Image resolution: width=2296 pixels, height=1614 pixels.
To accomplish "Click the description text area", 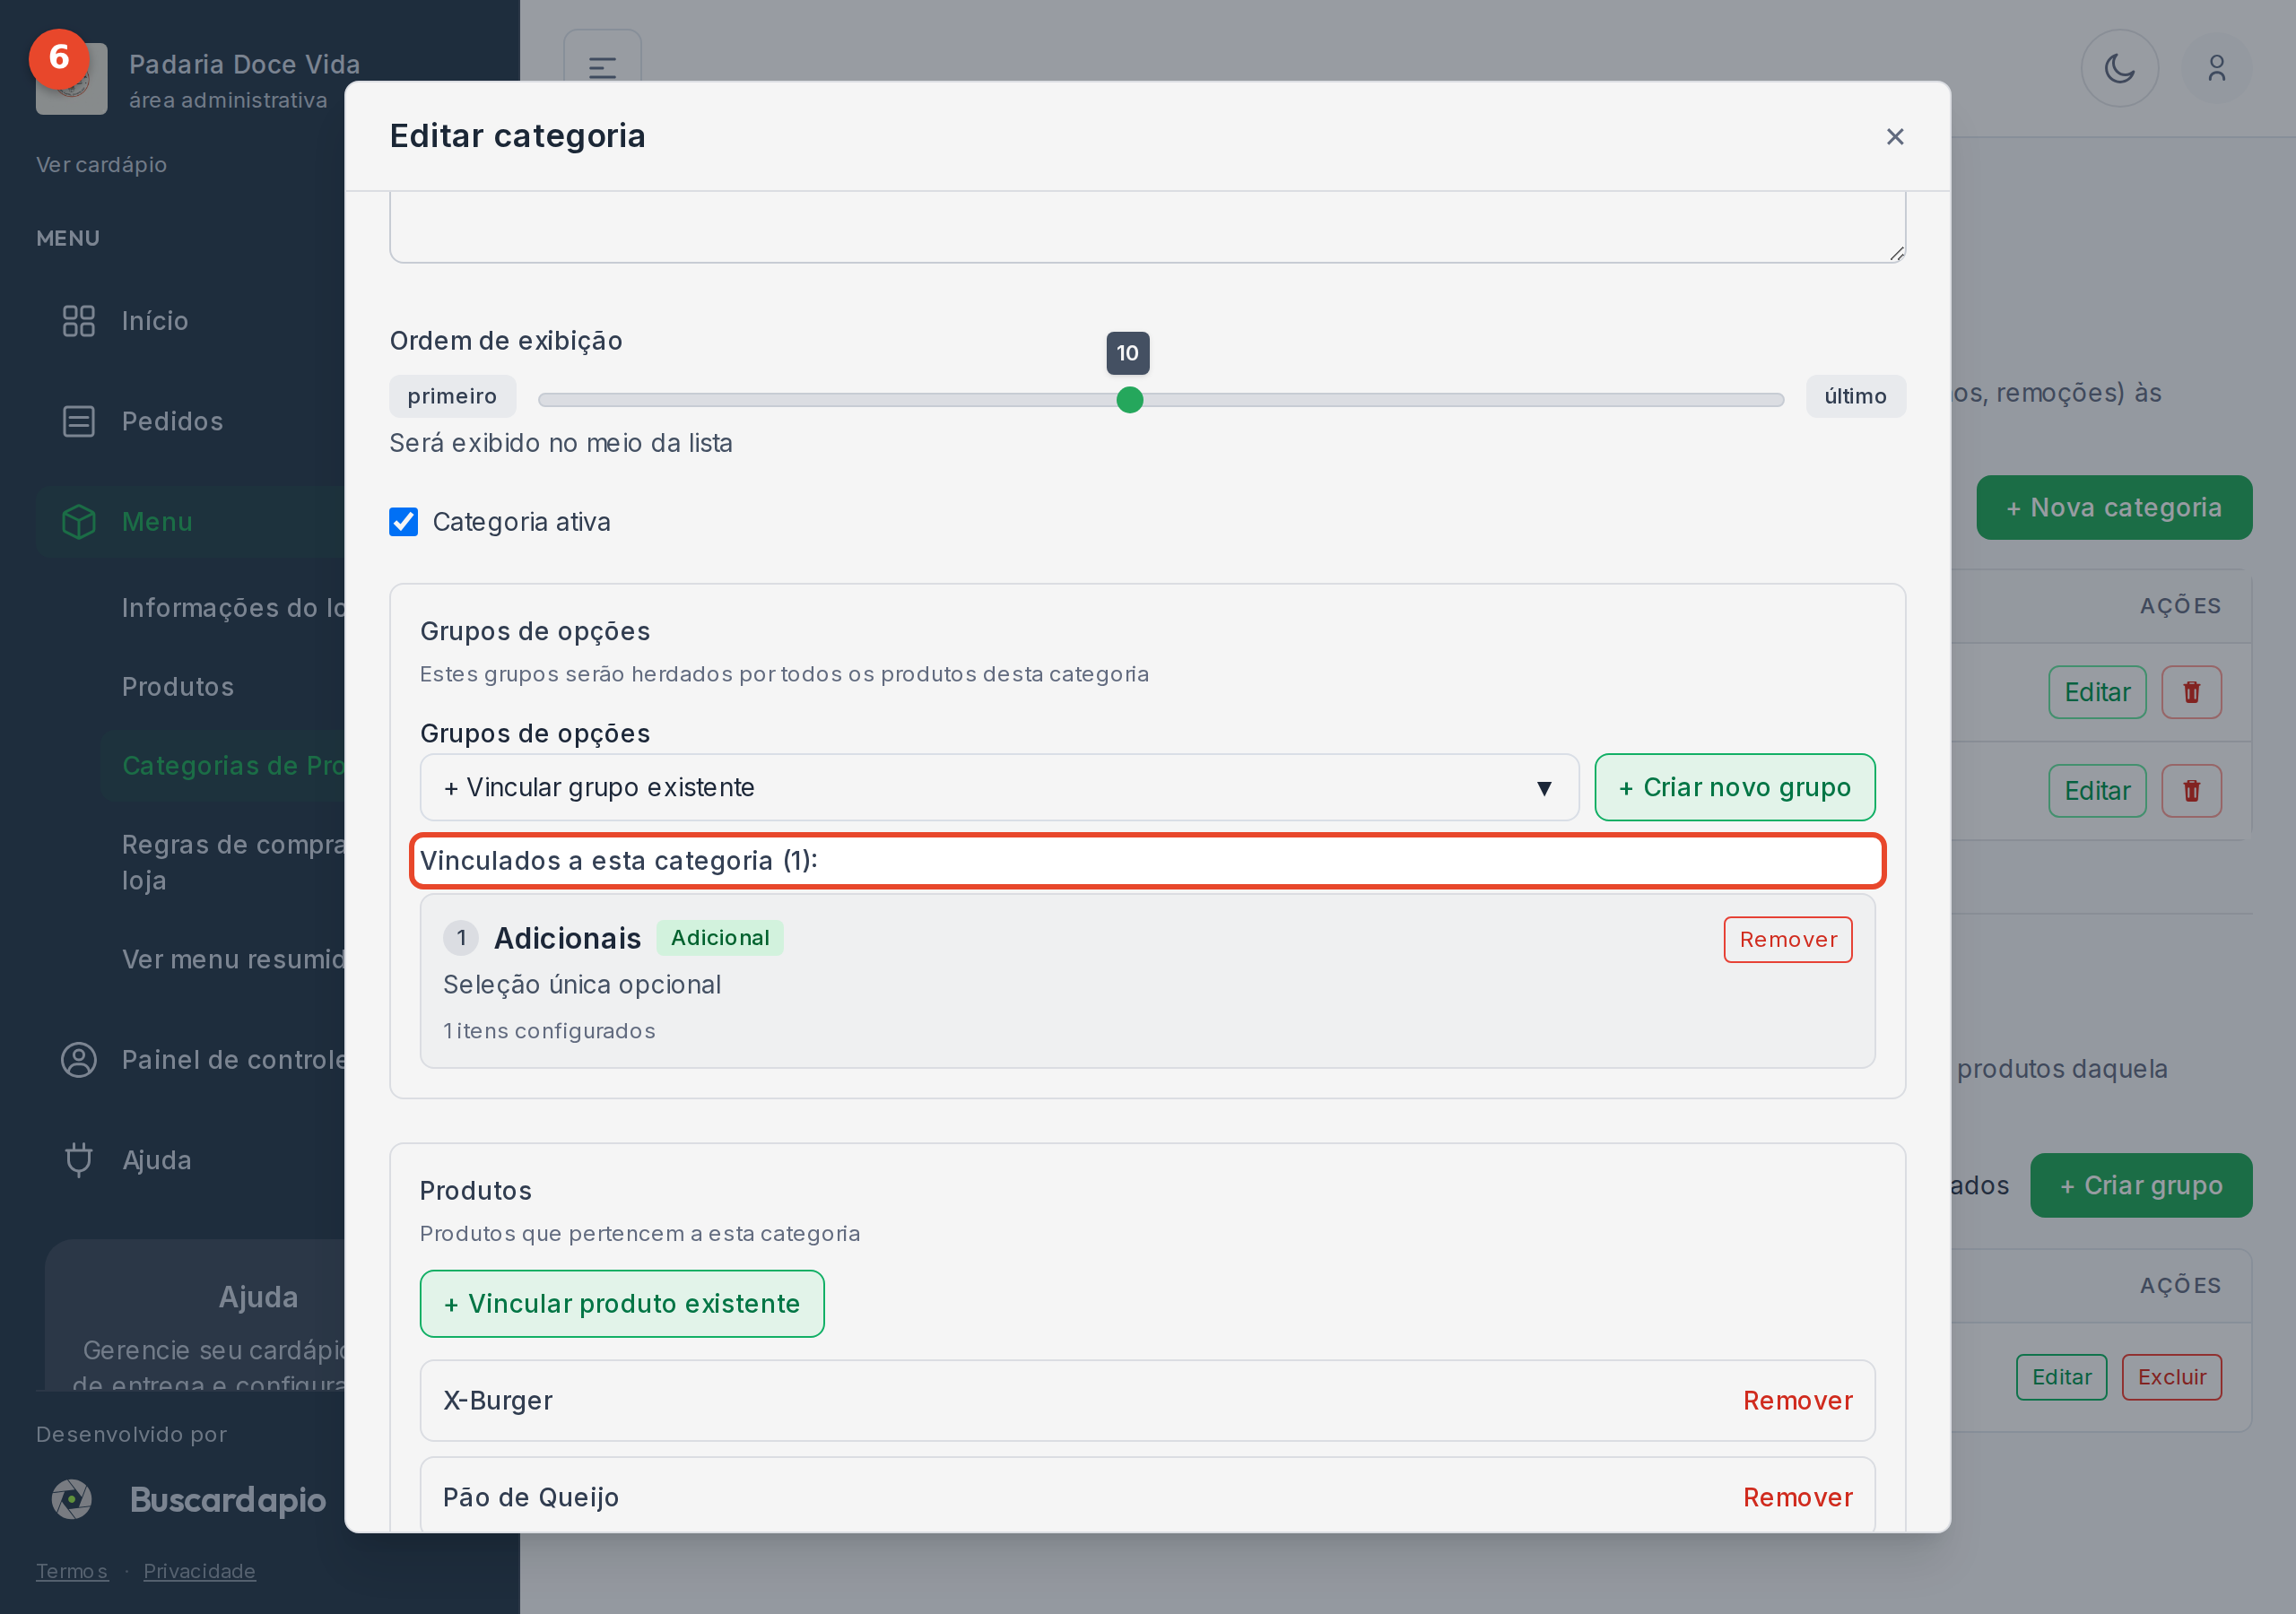I will tap(1147, 227).
